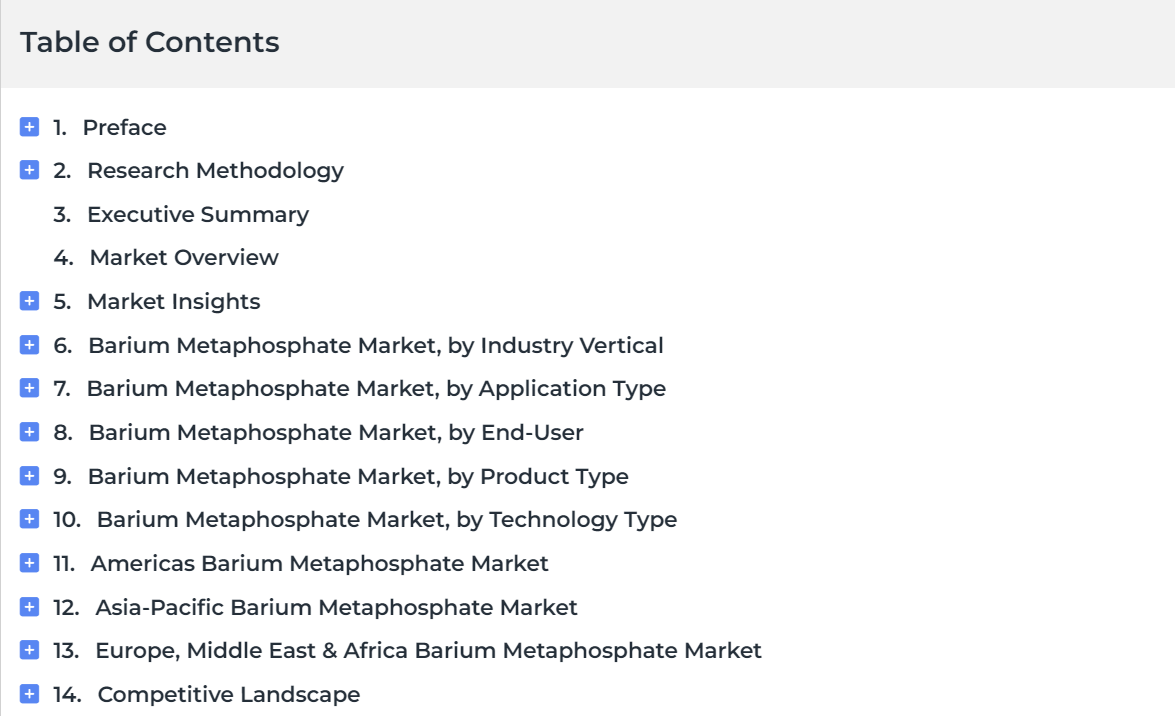Expand Research Methodology with its plus icon
Viewport: 1175px width, 716px height.
click(x=29, y=170)
